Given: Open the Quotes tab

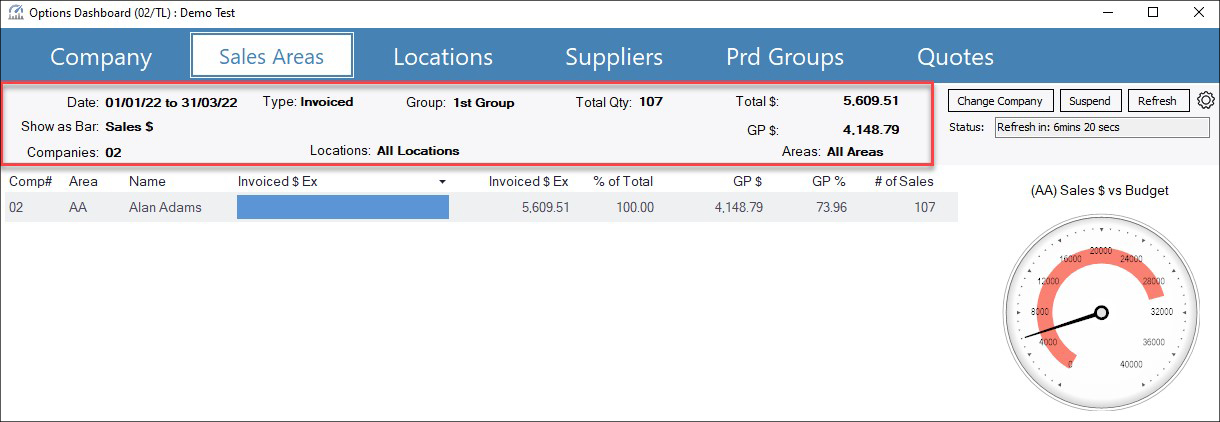Looking at the screenshot, I should coord(955,57).
